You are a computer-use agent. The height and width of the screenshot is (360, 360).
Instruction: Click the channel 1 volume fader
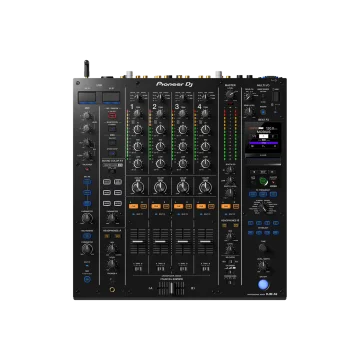(137, 241)
